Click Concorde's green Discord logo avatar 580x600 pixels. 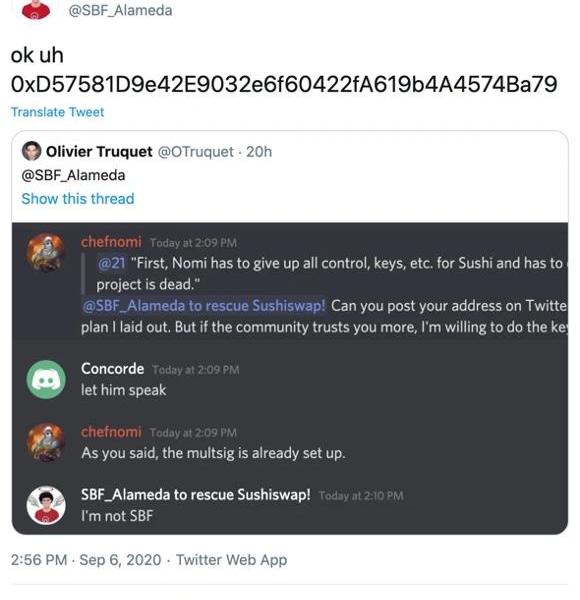(46, 380)
